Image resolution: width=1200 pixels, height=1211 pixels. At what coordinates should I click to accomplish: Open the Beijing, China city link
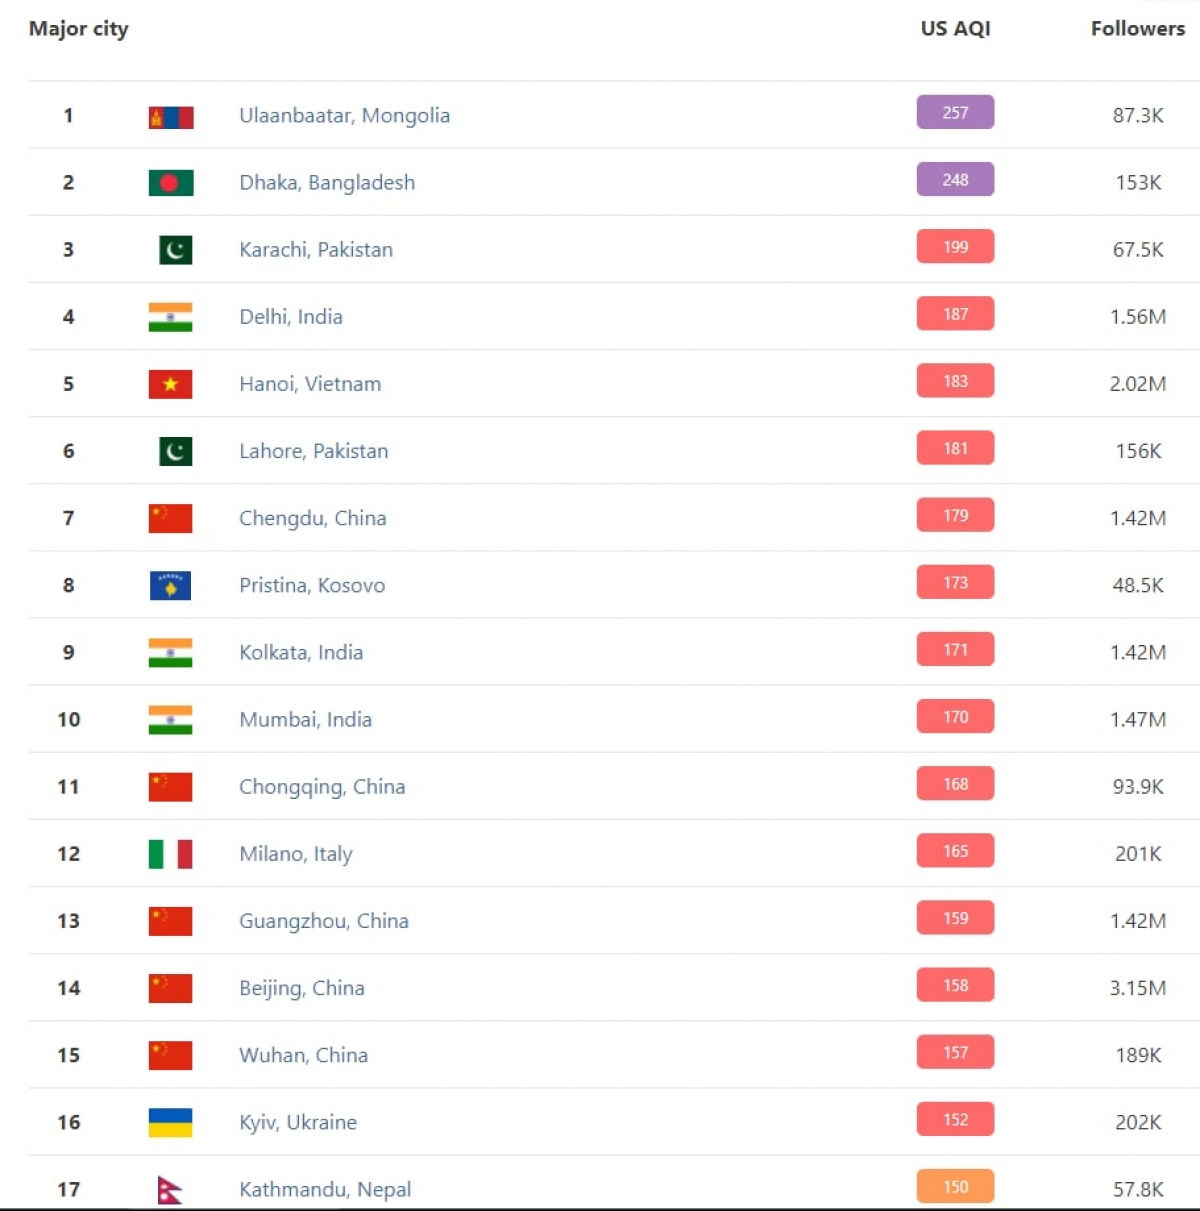click(x=302, y=988)
